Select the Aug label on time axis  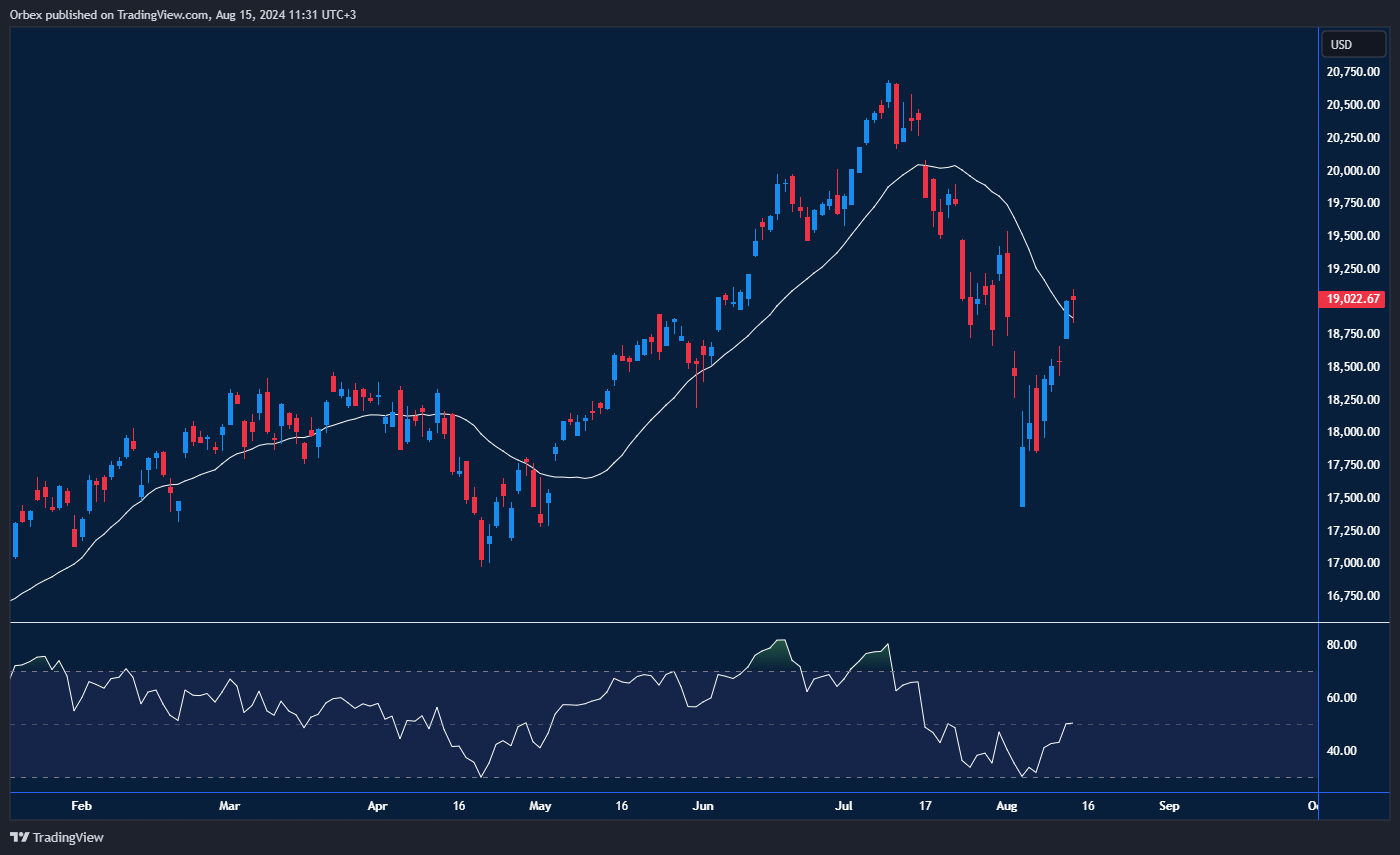tap(1007, 805)
